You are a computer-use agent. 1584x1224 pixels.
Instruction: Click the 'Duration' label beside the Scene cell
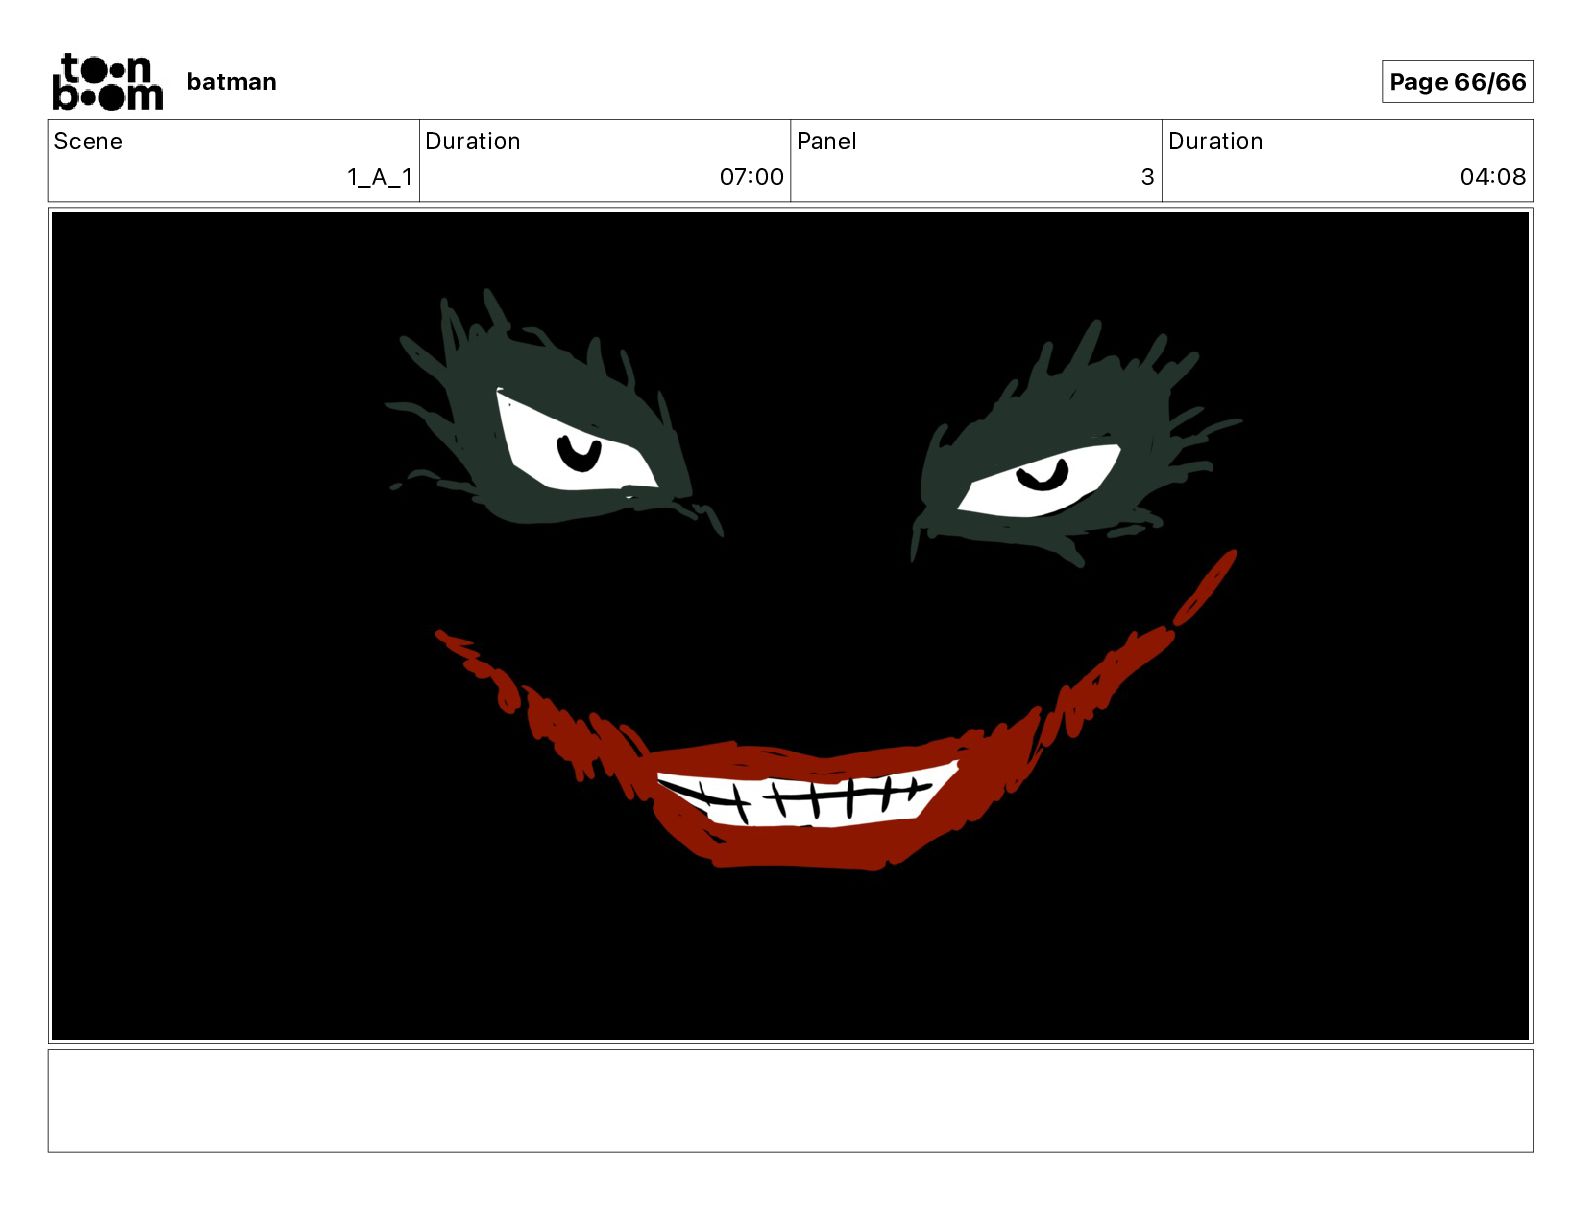(473, 141)
